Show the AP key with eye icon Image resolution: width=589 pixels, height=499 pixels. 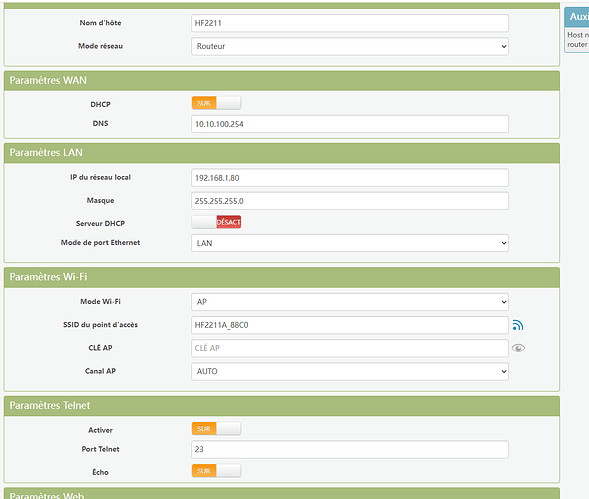tap(518, 348)
